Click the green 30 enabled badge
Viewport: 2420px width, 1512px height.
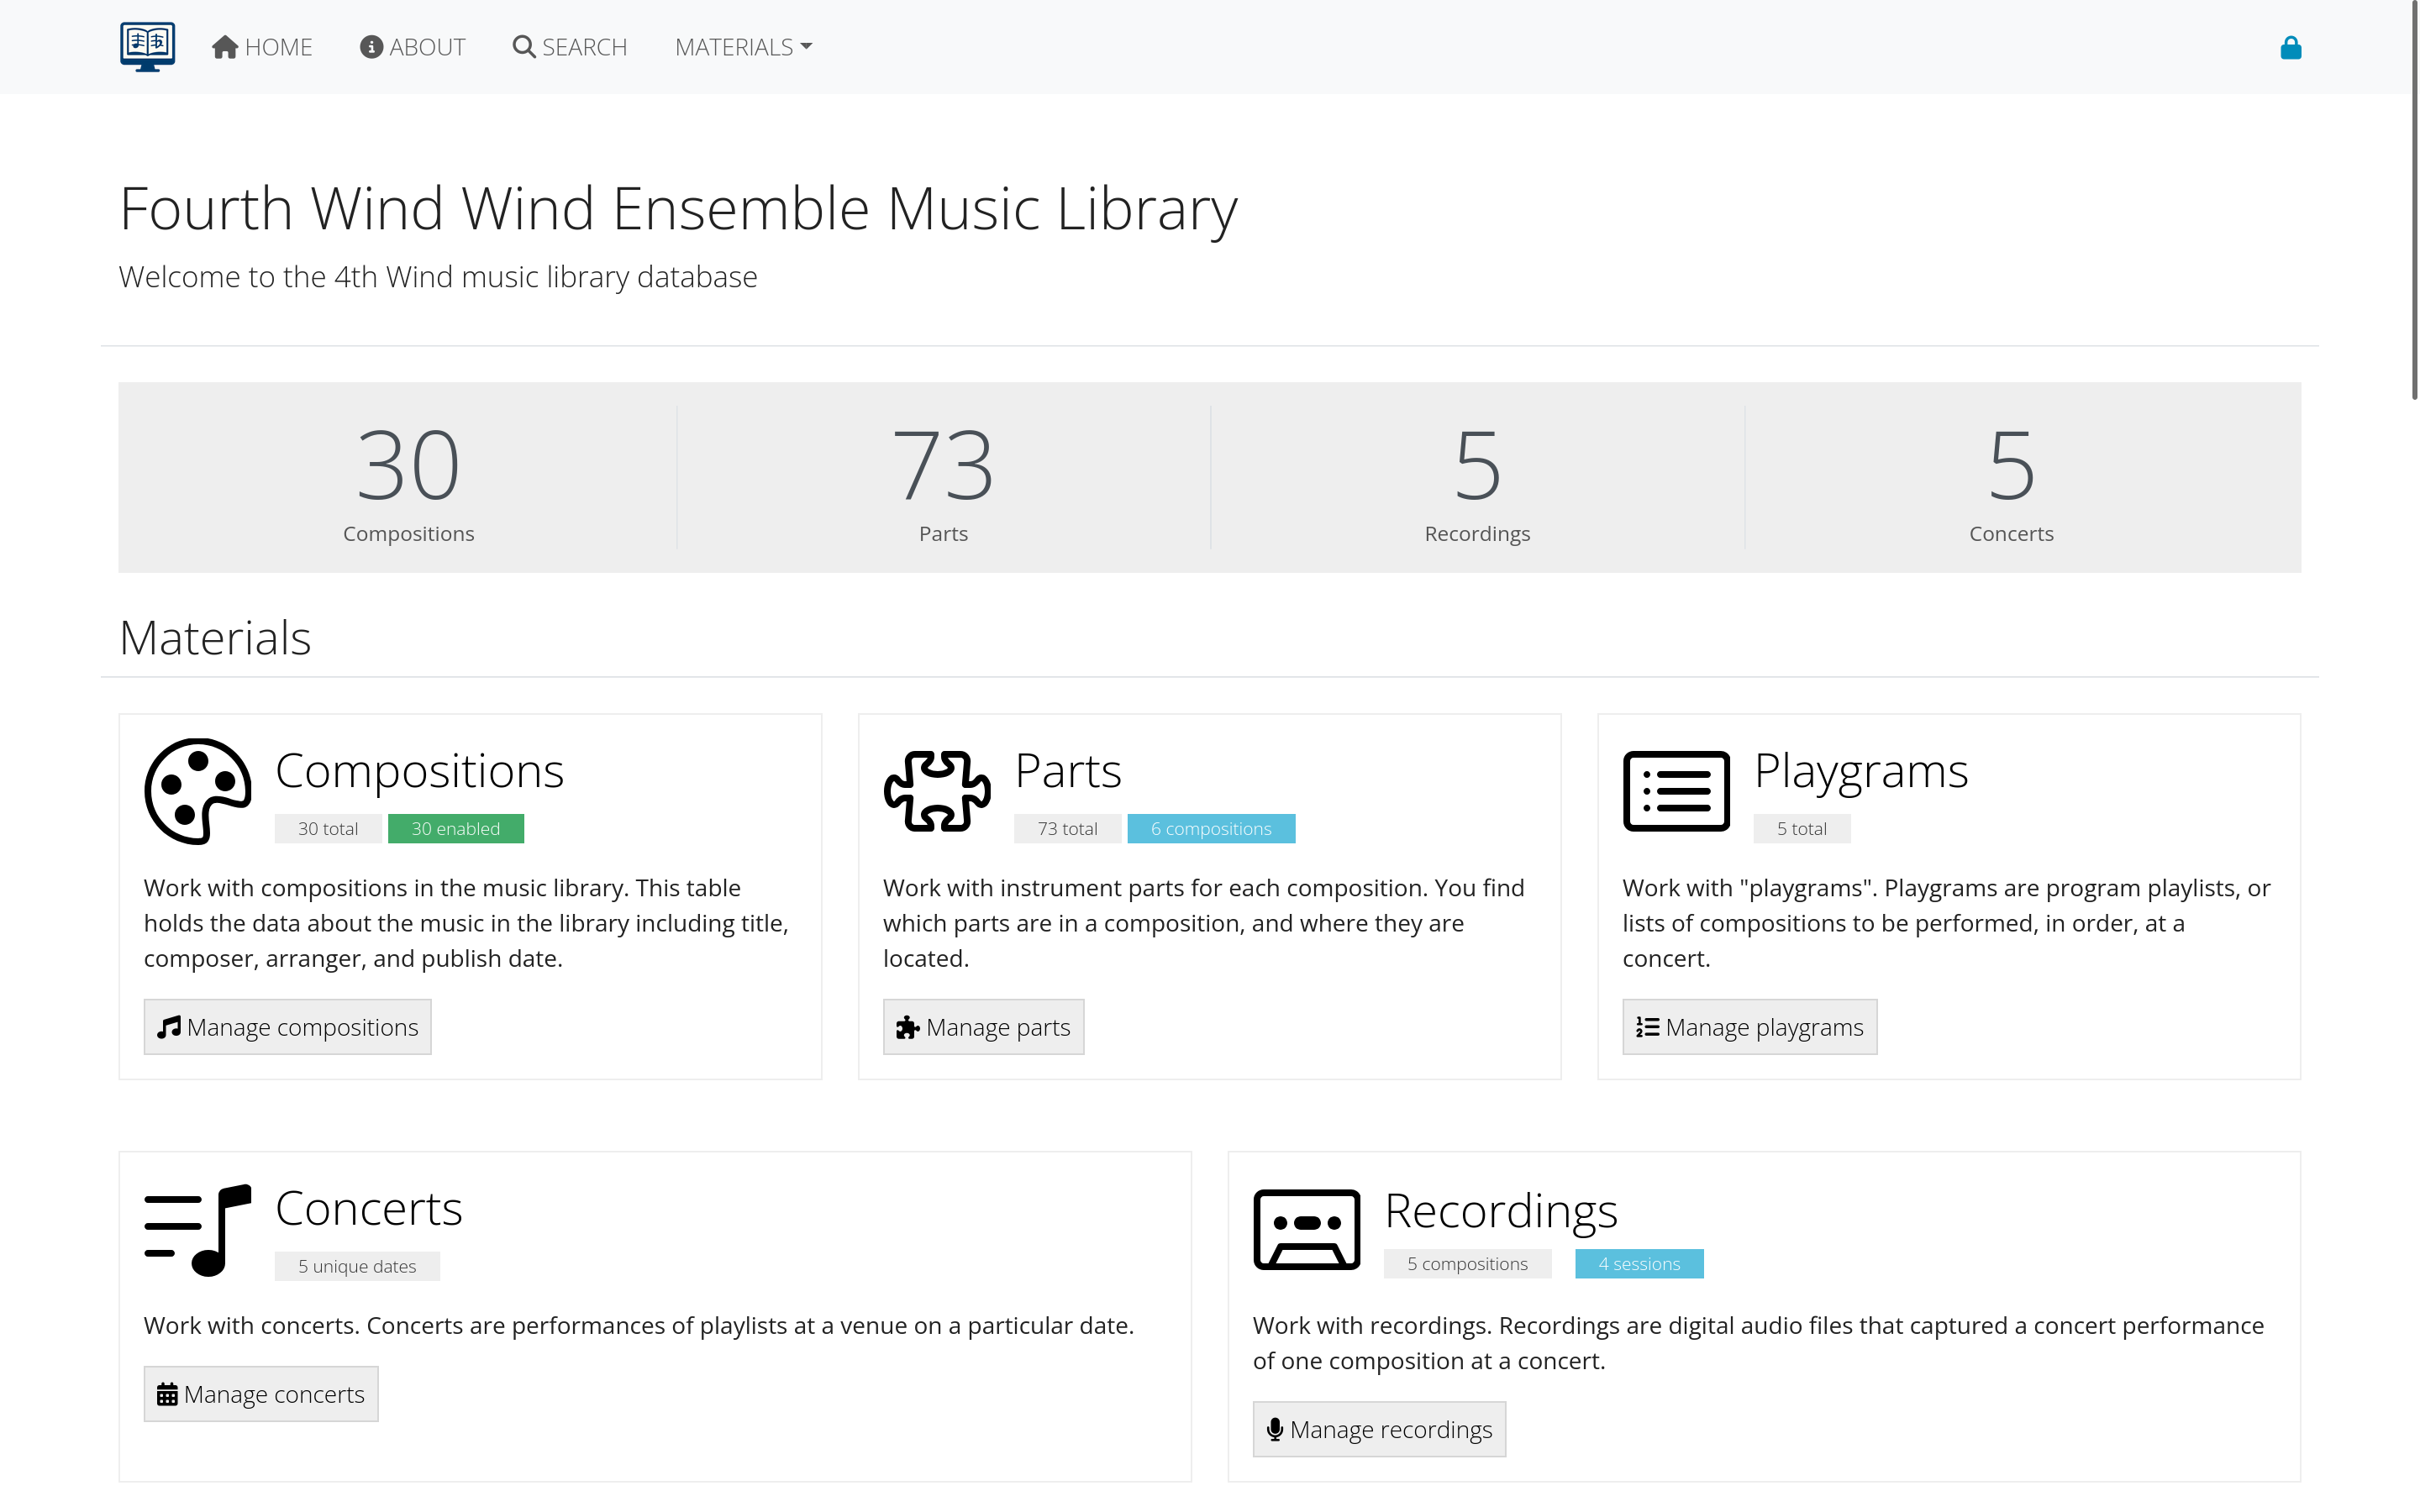pos(455,828)
